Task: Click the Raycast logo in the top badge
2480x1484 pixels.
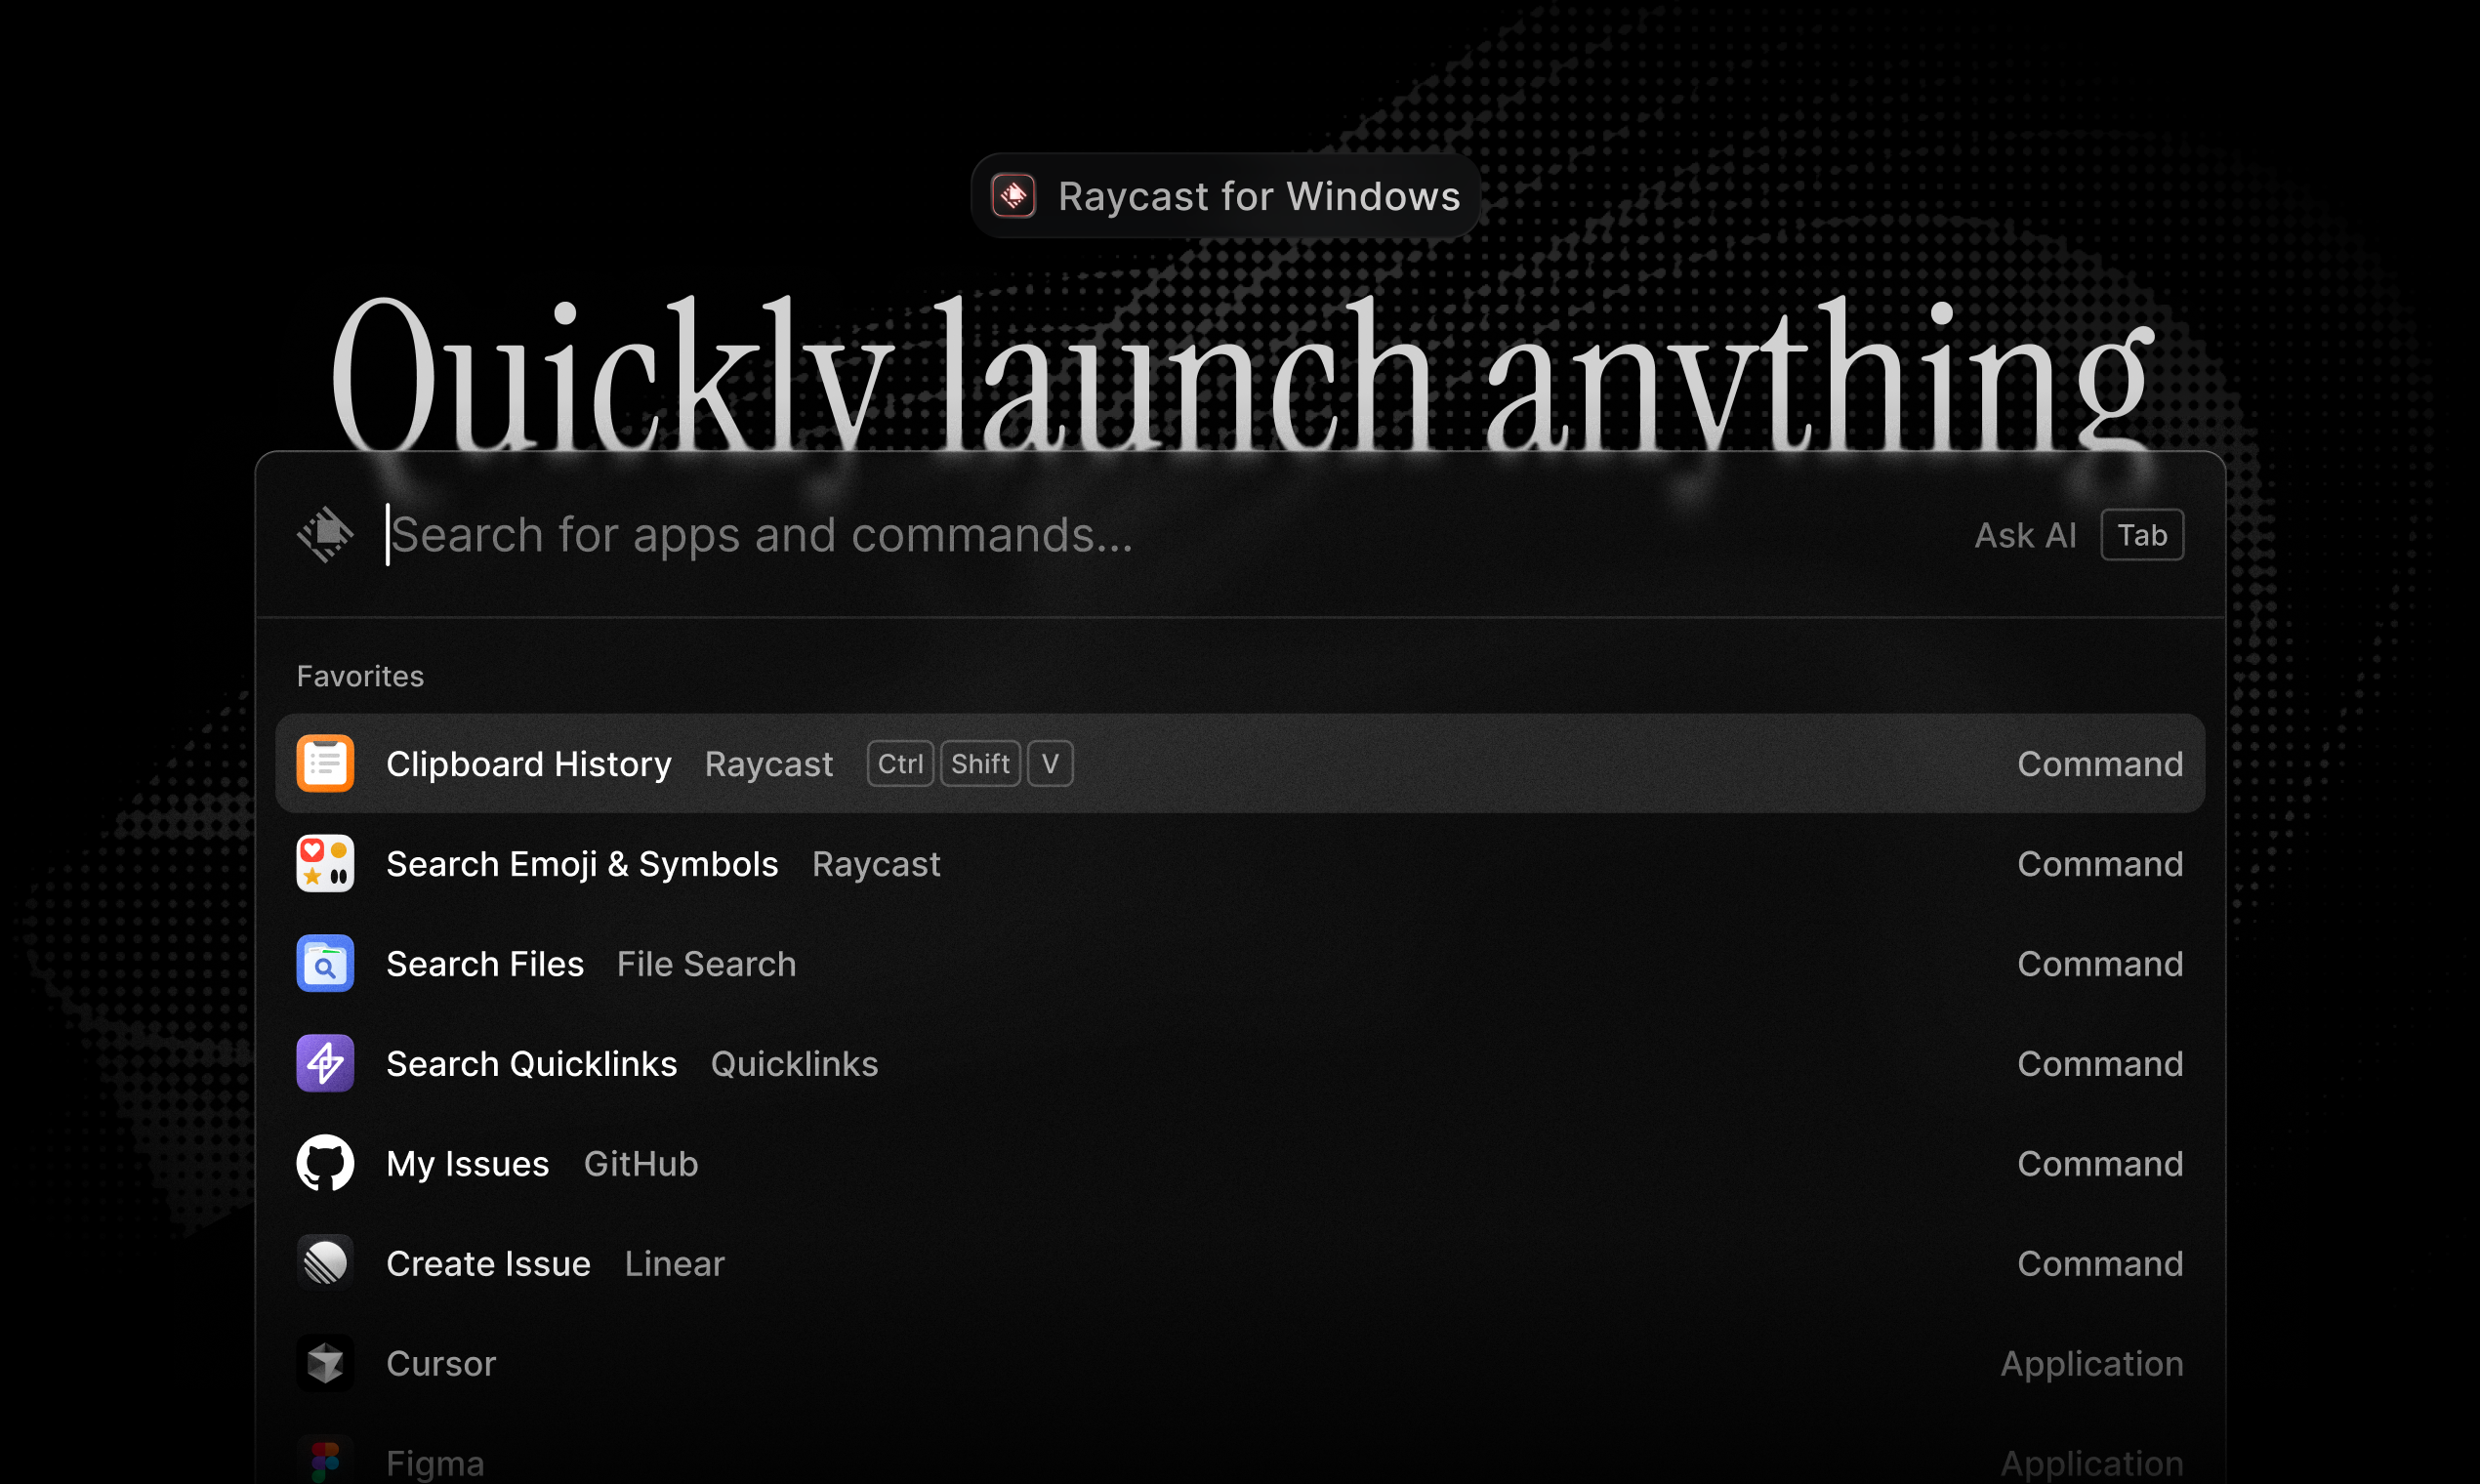Action: point(1012,196)
